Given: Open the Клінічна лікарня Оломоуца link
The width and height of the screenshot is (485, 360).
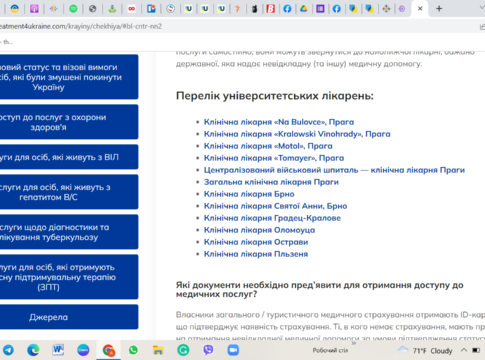Looking at the screenshot, I should tap(259, 230).
